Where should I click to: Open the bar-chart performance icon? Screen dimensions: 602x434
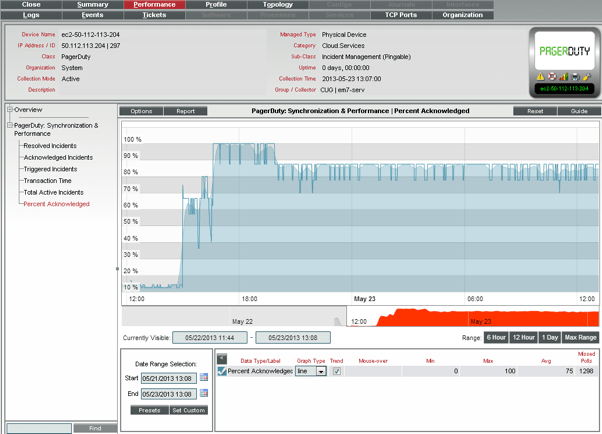(563, 76)
